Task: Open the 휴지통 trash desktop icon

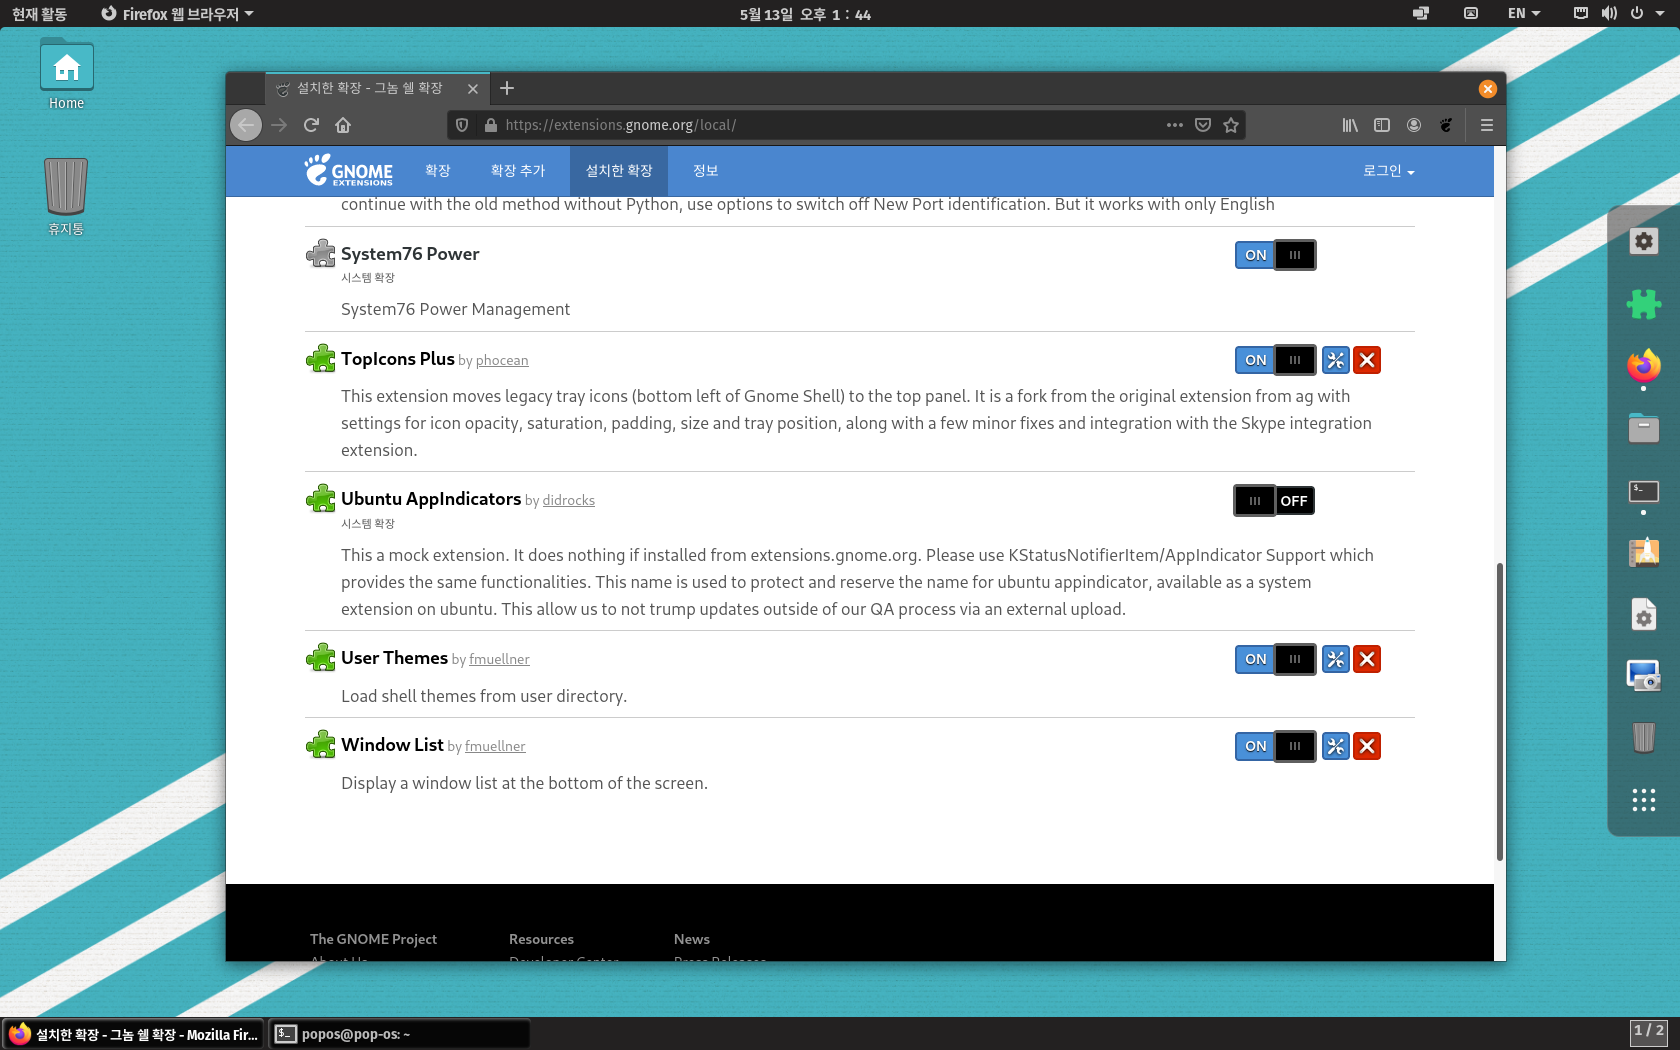Action: pos(66,197)
